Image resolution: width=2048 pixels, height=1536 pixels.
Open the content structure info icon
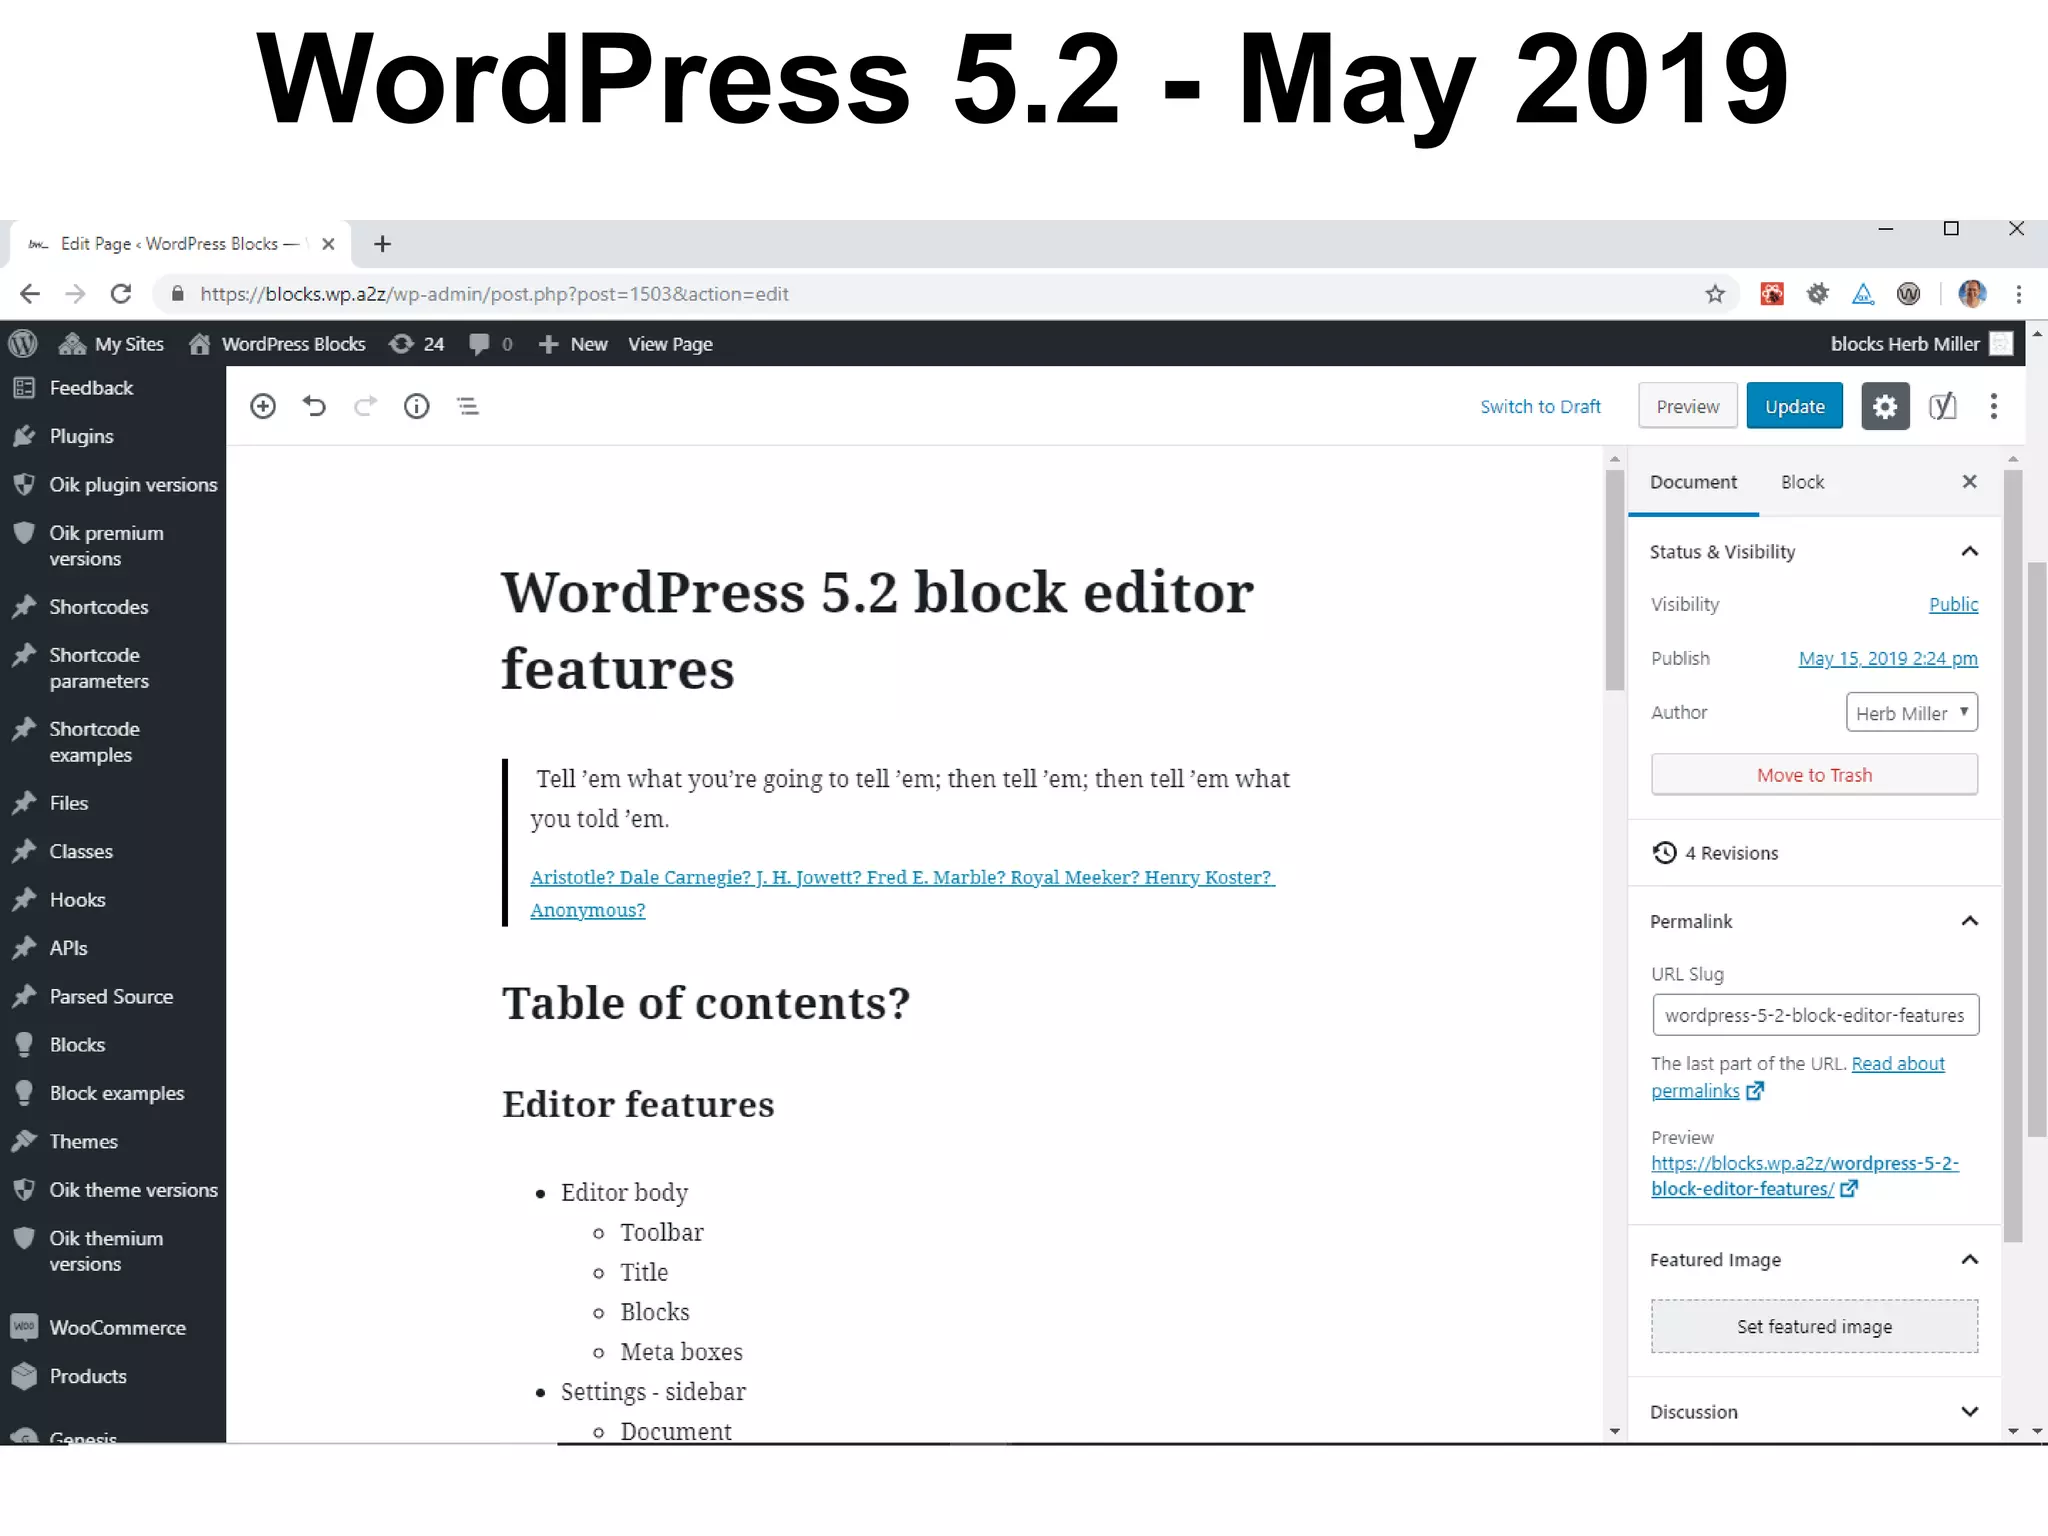pyautogui.click(x=416, y=406)
